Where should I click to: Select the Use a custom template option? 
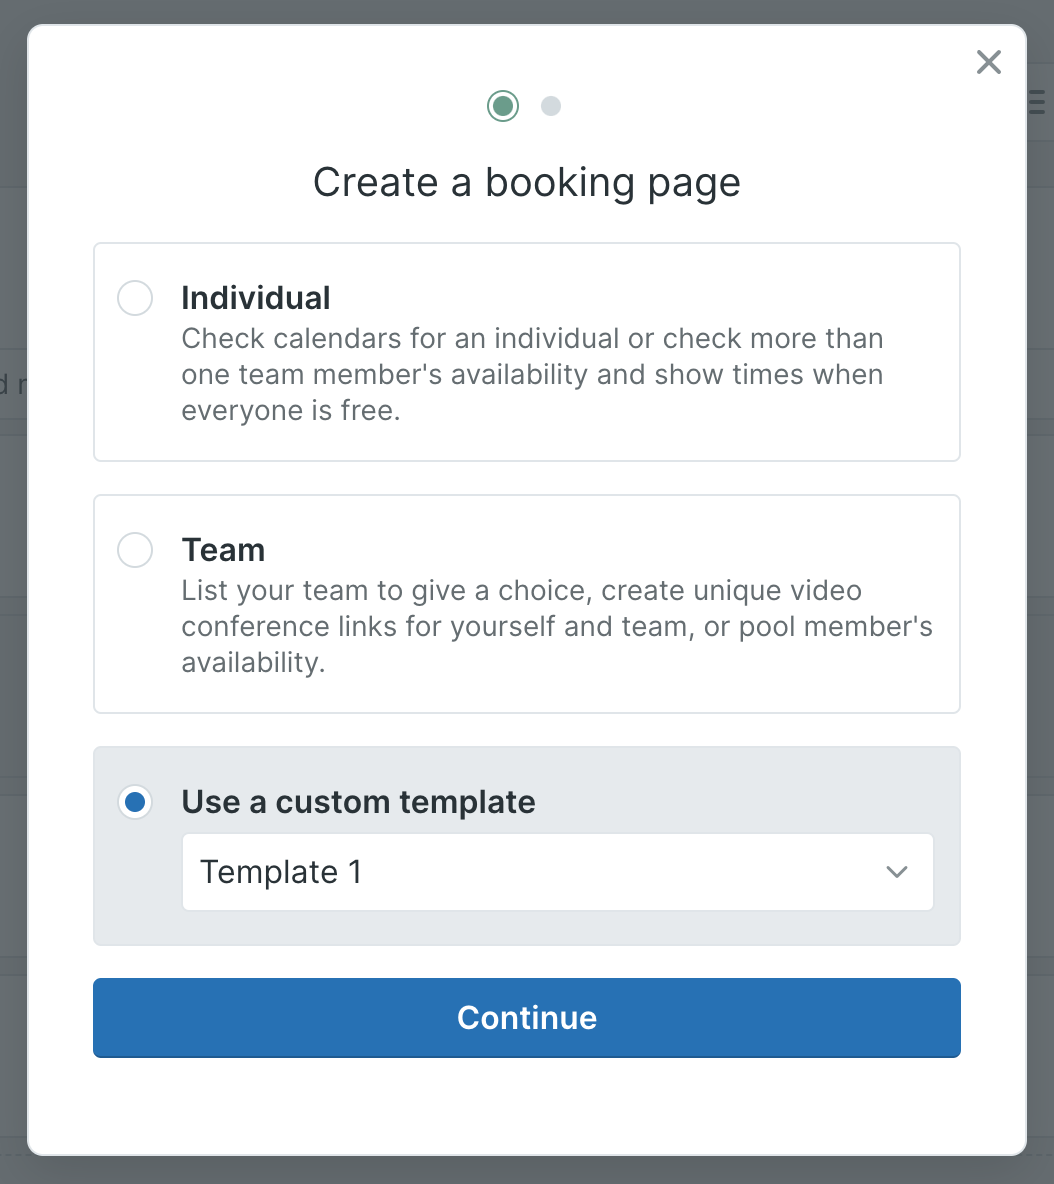pyautogui.click(x=135, y=802)
